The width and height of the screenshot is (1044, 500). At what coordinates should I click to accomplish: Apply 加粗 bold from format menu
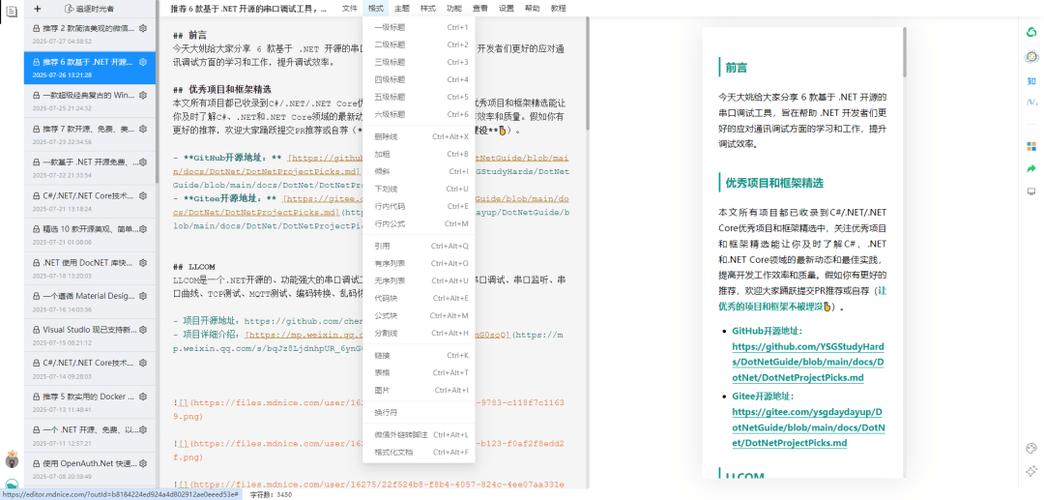419,154
